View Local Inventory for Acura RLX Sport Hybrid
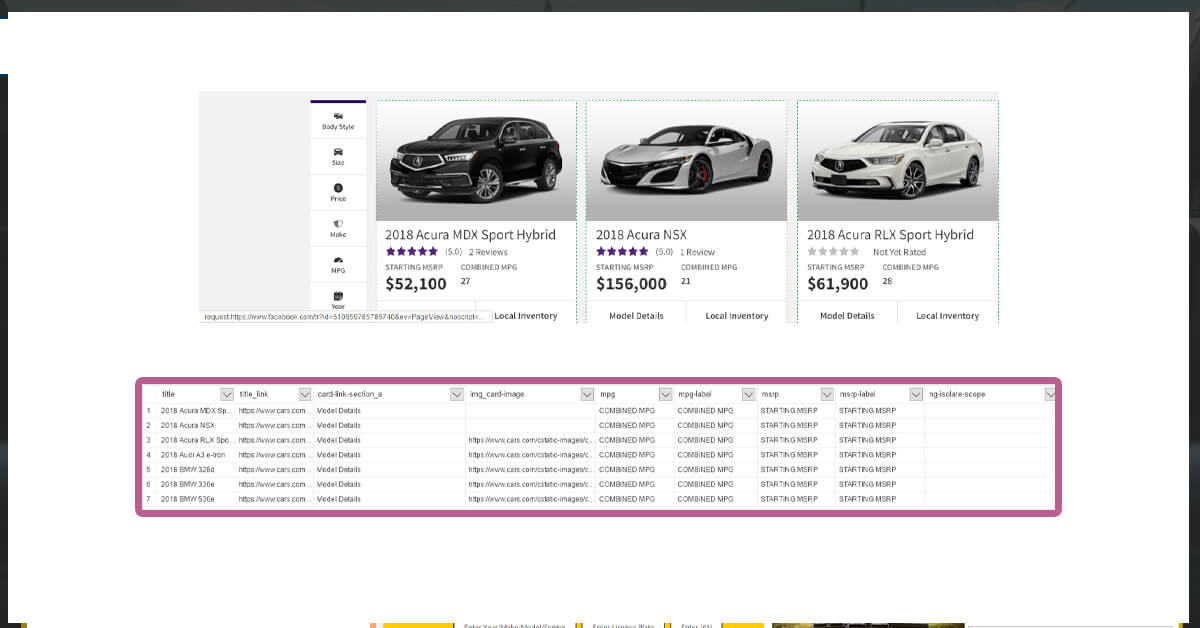 948,316
